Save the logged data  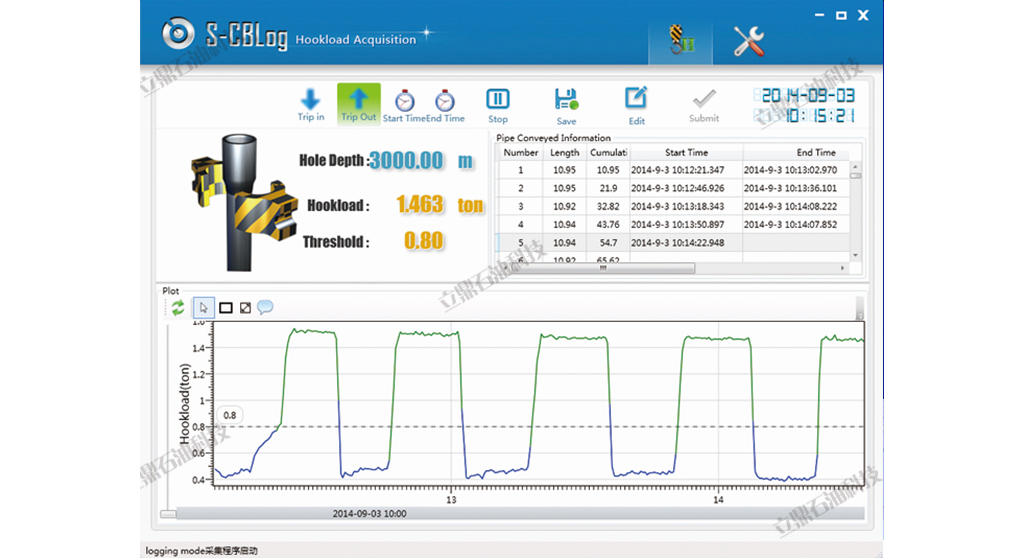pyautogui.click(x=566, y=100)
